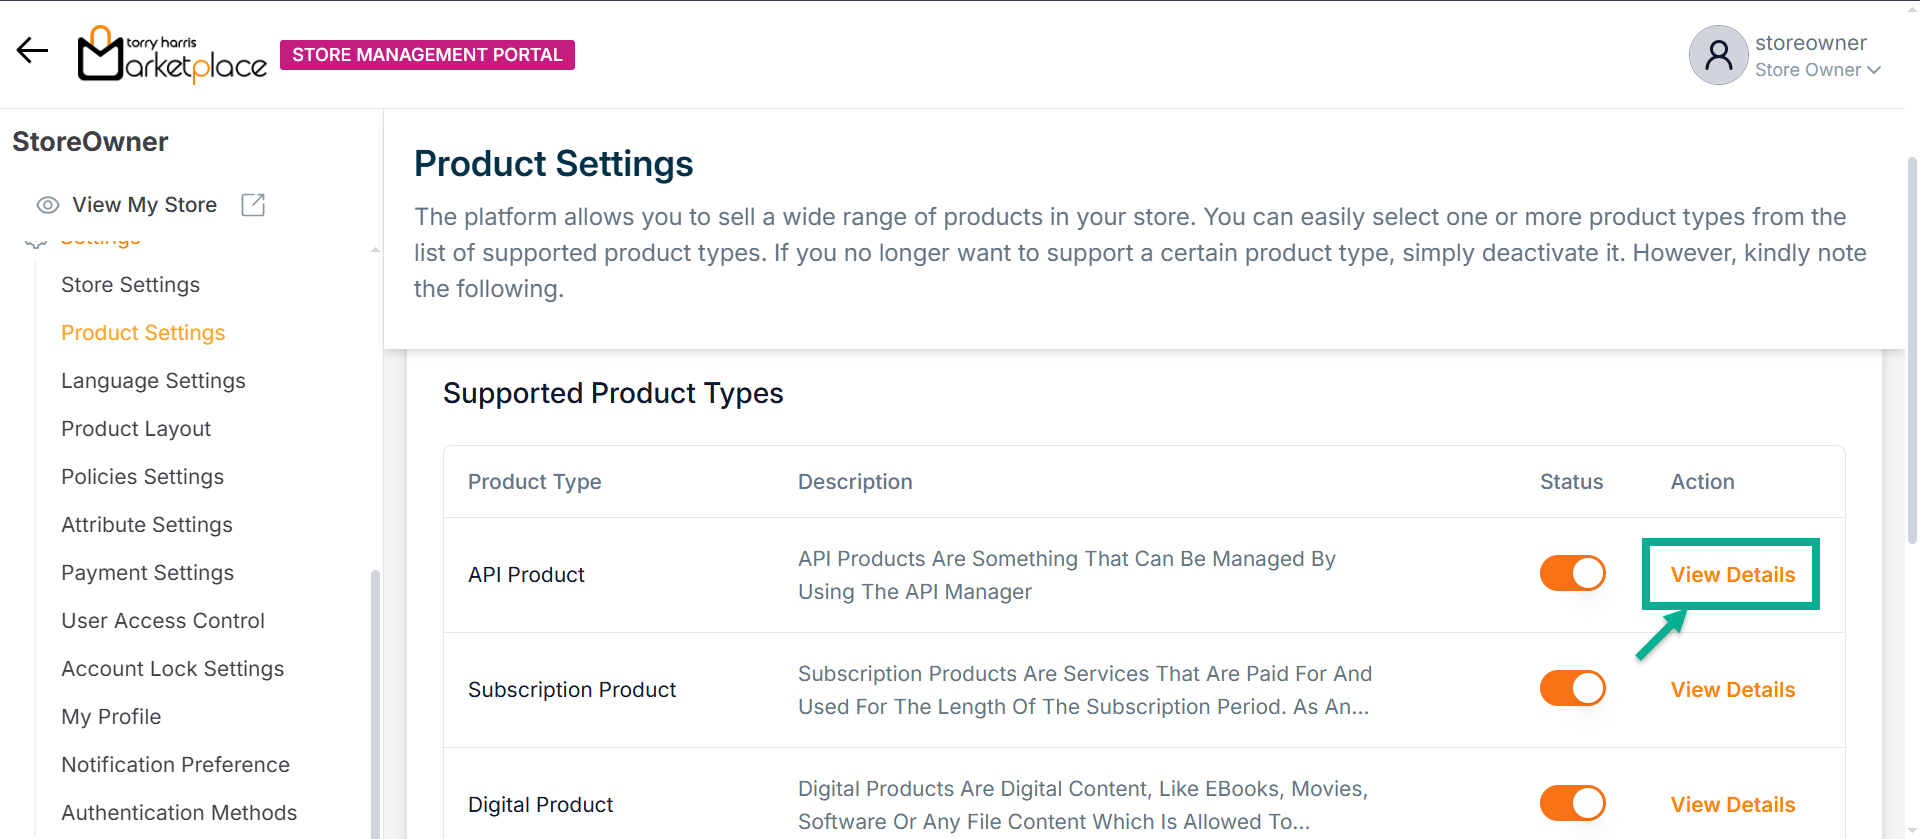Click the back arrow icon

click(x=32, y=50)
